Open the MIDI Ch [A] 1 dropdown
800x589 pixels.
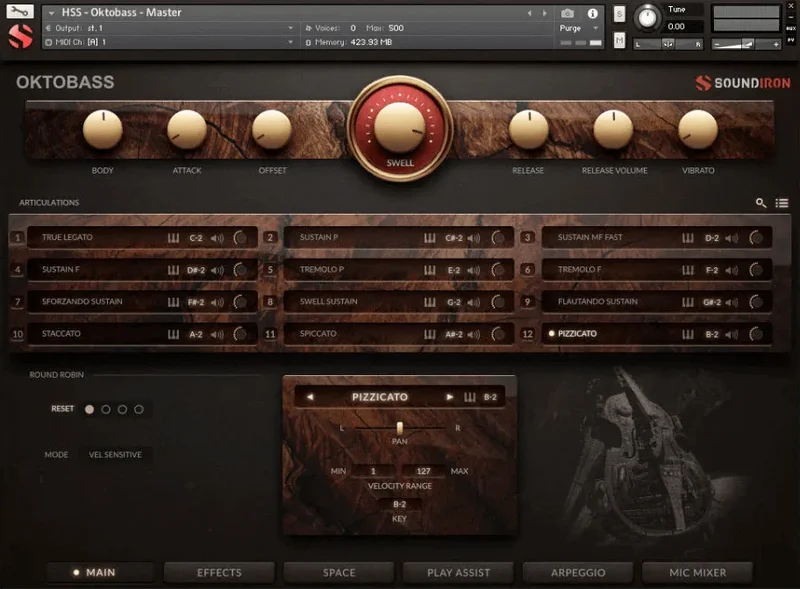tap(290, 42)
